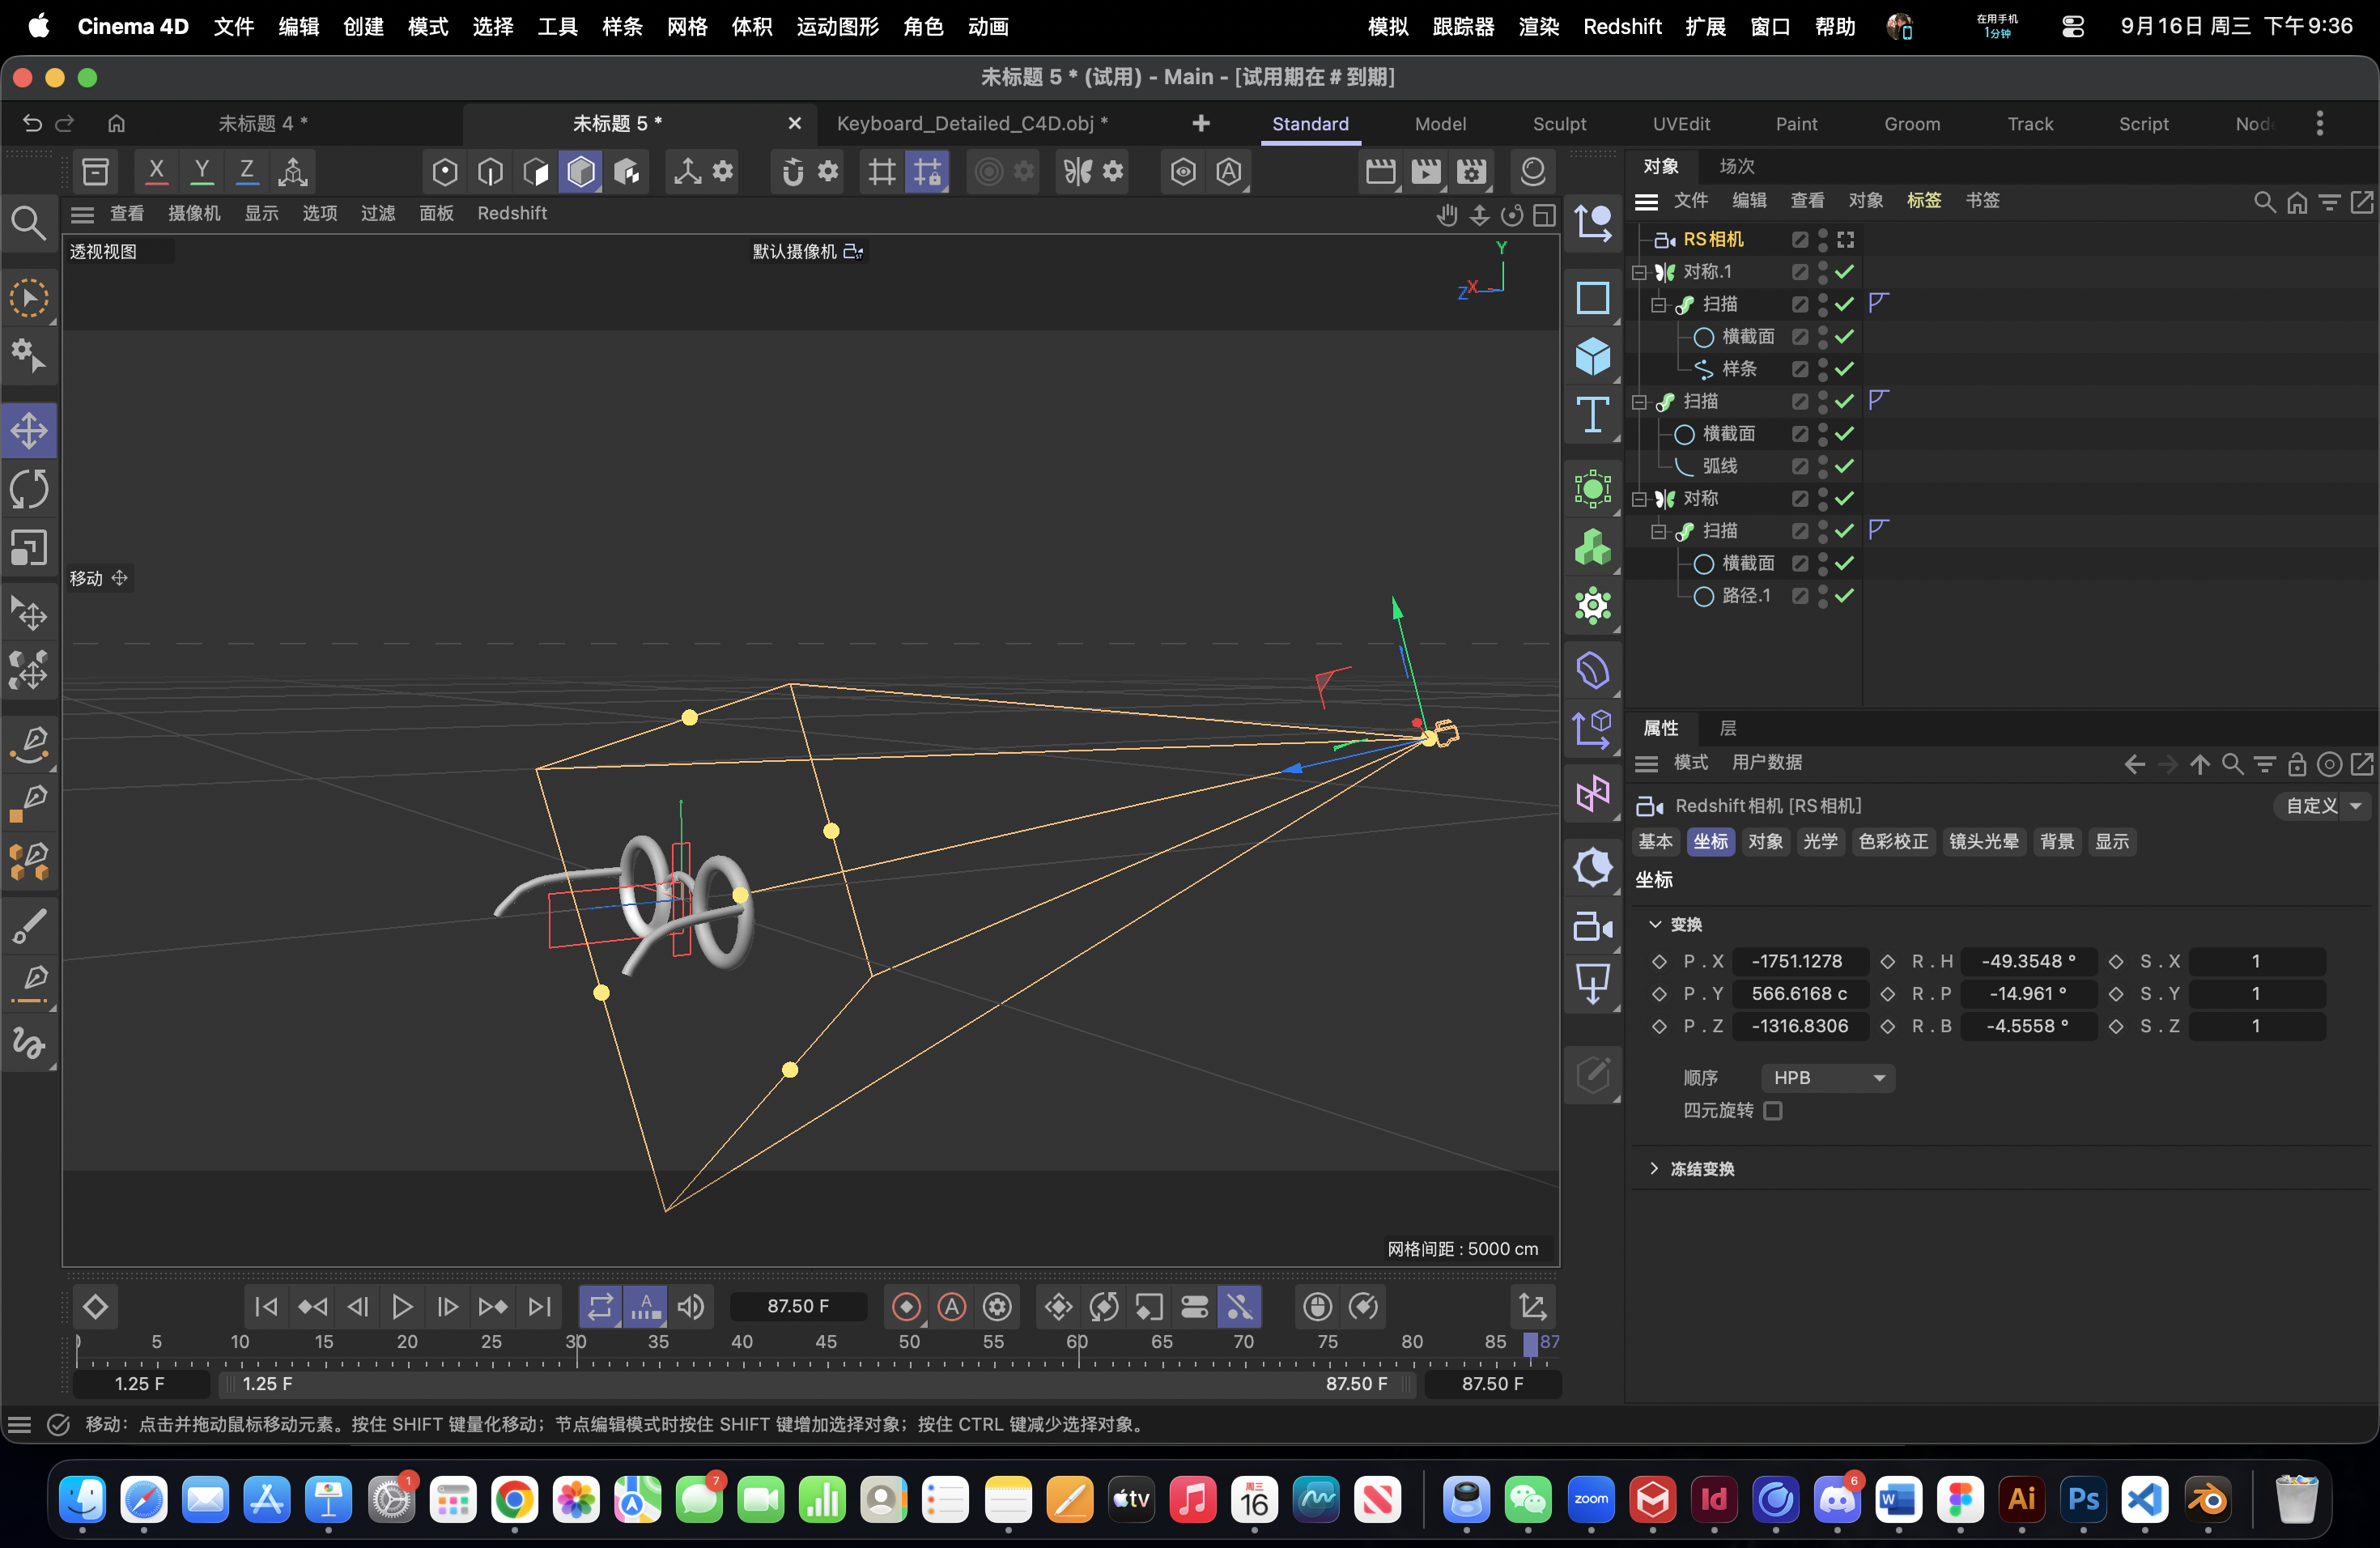The image size is (2380, 1548).
Task: Choose the Cube primitive icon
Action: 1592,356
